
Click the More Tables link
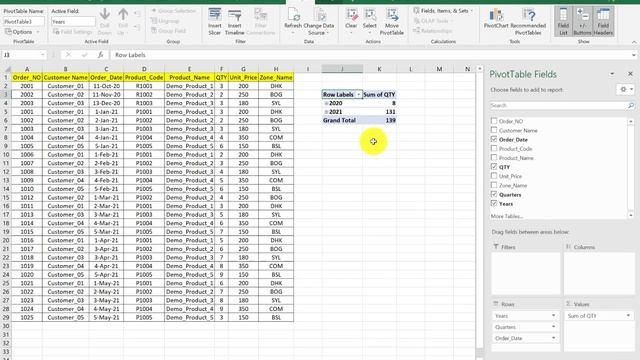coord(507,216)
